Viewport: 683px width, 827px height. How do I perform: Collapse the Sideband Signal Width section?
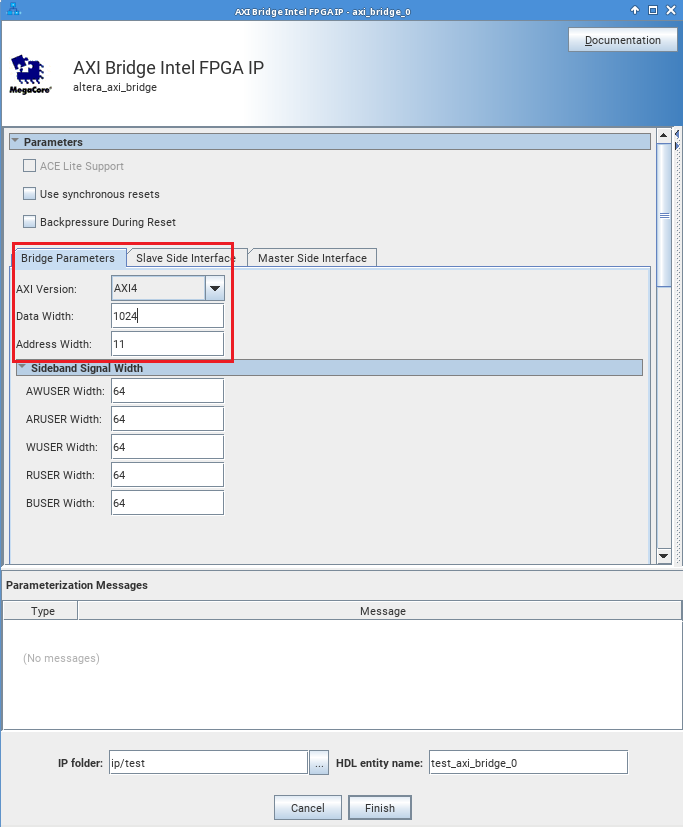(22, 368)
